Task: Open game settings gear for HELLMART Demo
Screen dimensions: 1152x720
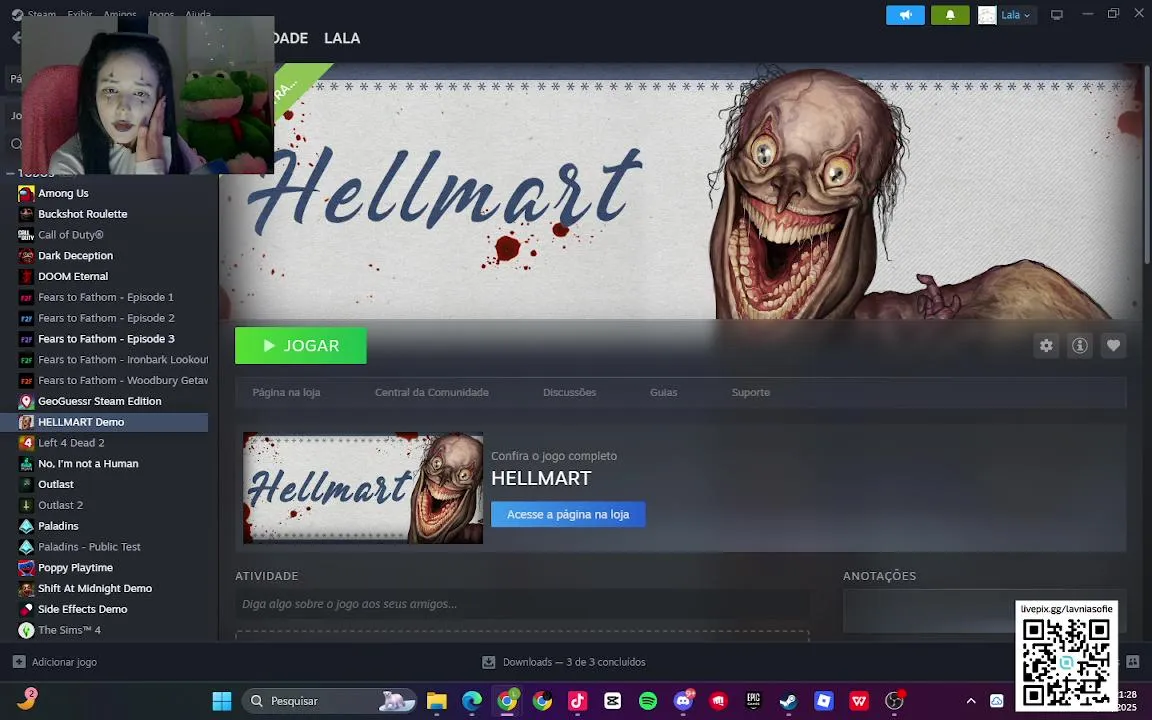Action: [x=1046, y=345]
